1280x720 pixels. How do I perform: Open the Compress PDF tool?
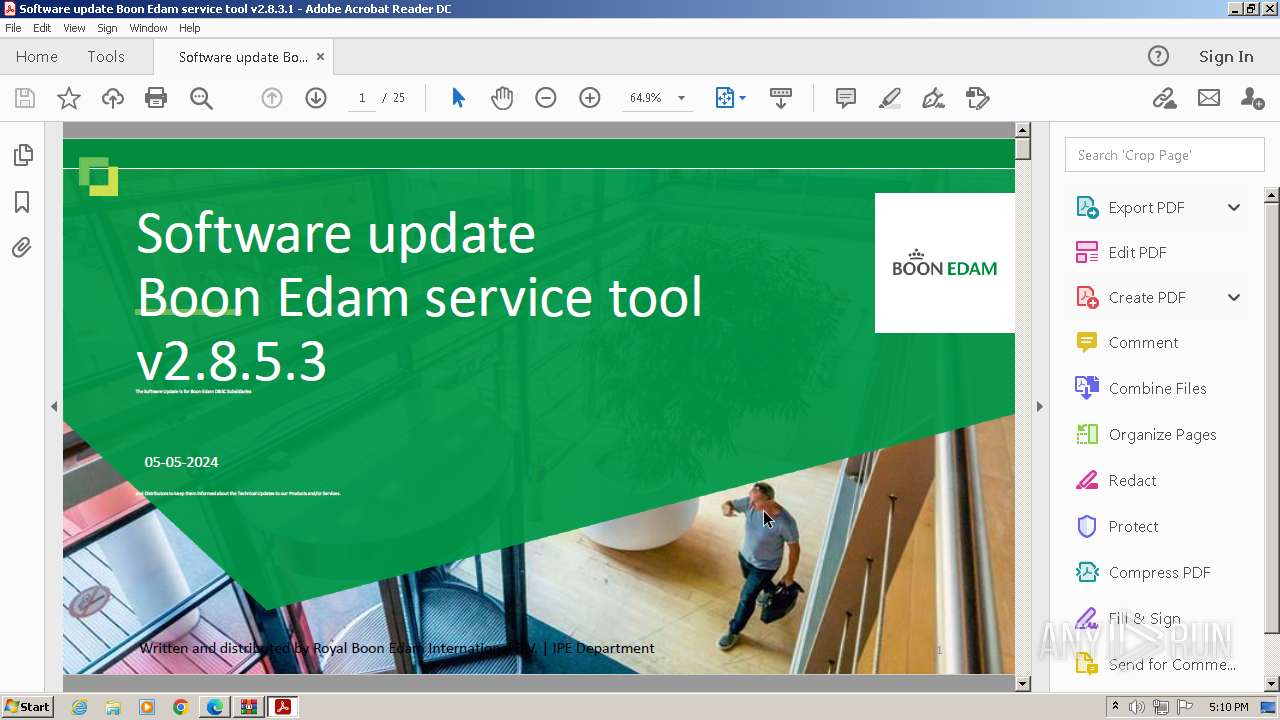click(x=1159, y=573)
